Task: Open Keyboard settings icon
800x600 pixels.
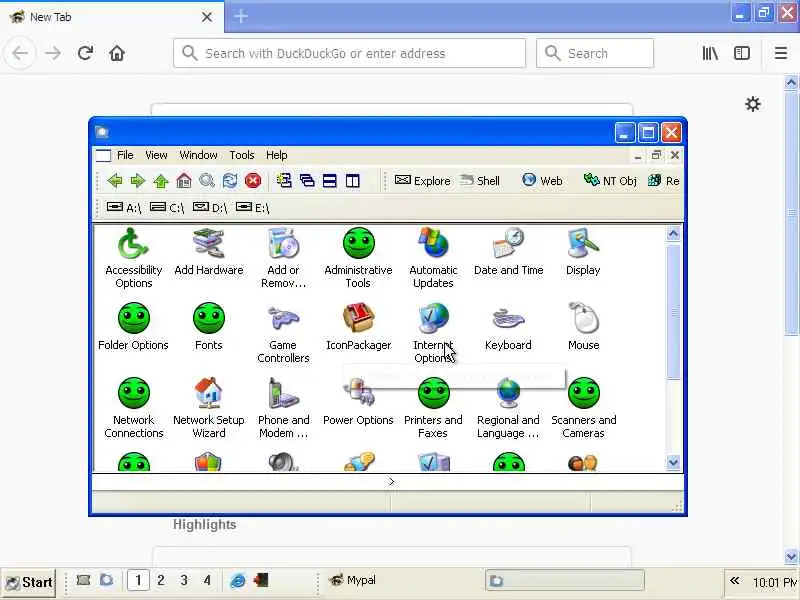Action: tap(508, 327)
